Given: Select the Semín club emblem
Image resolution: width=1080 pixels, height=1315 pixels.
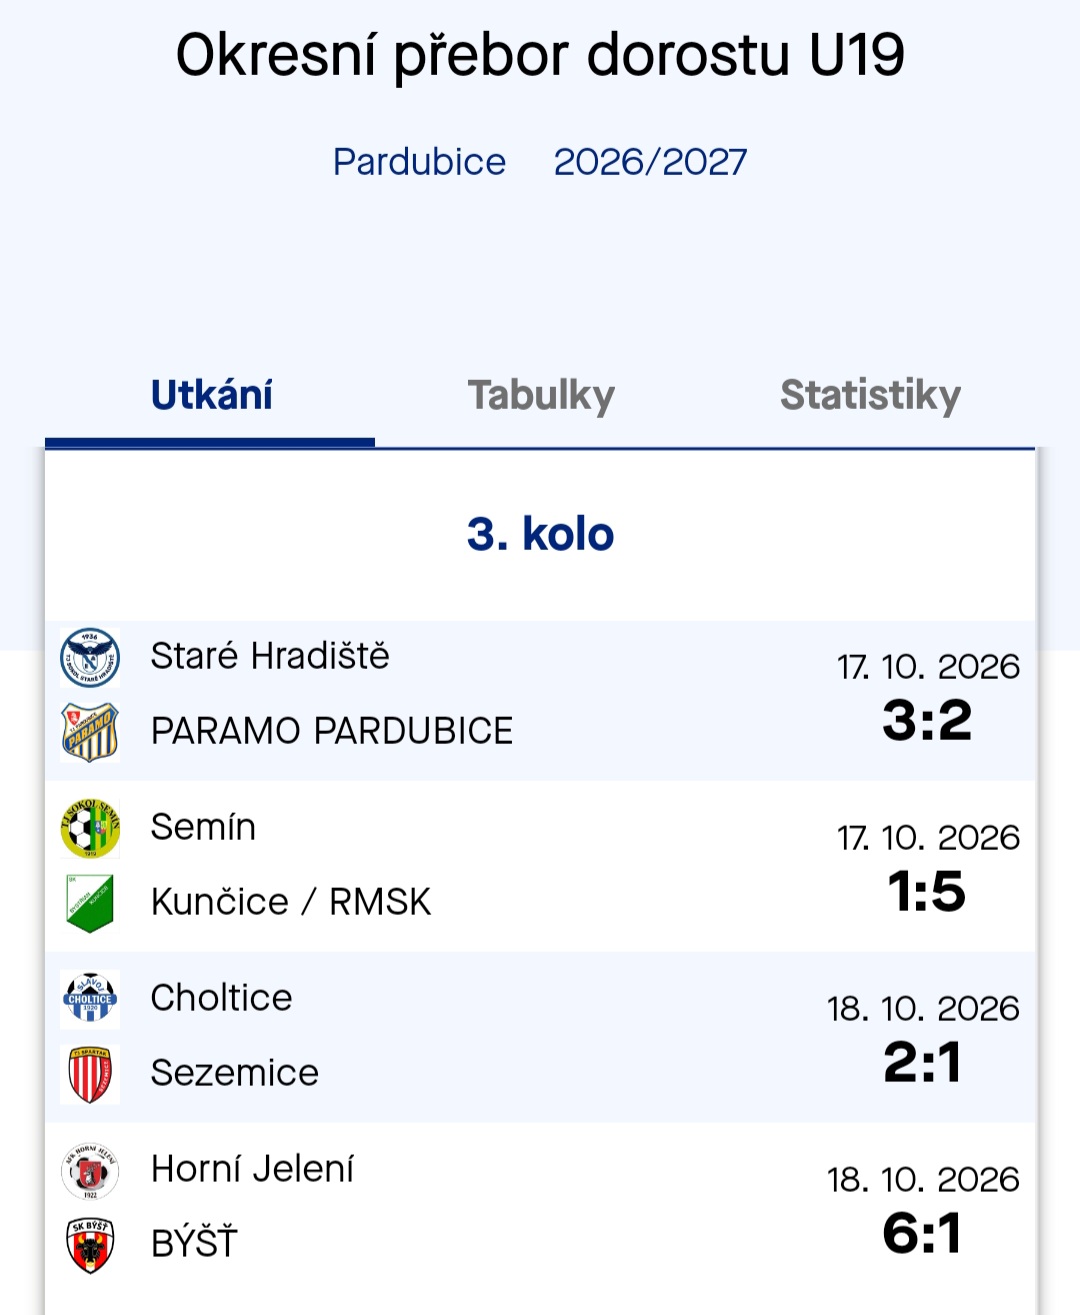Looking at the screenshot, I should coord(90,828).
